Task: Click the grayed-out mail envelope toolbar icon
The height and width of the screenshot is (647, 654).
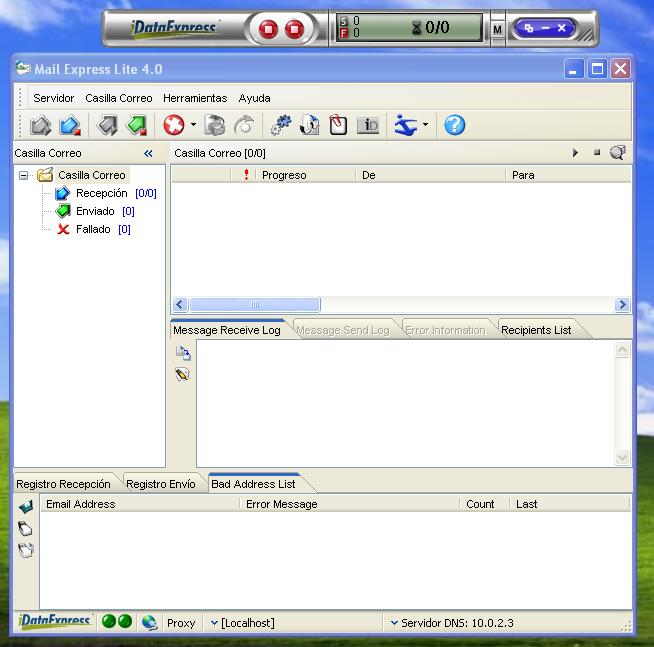Action: 214,126
